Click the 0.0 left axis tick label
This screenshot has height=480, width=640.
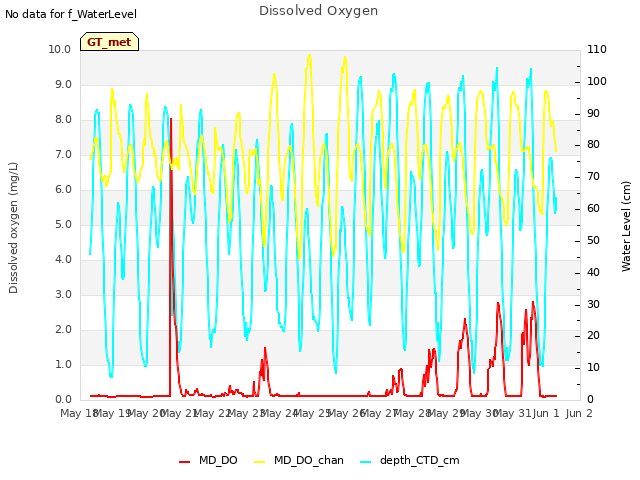pyautogui.click(x=63, y=399)
